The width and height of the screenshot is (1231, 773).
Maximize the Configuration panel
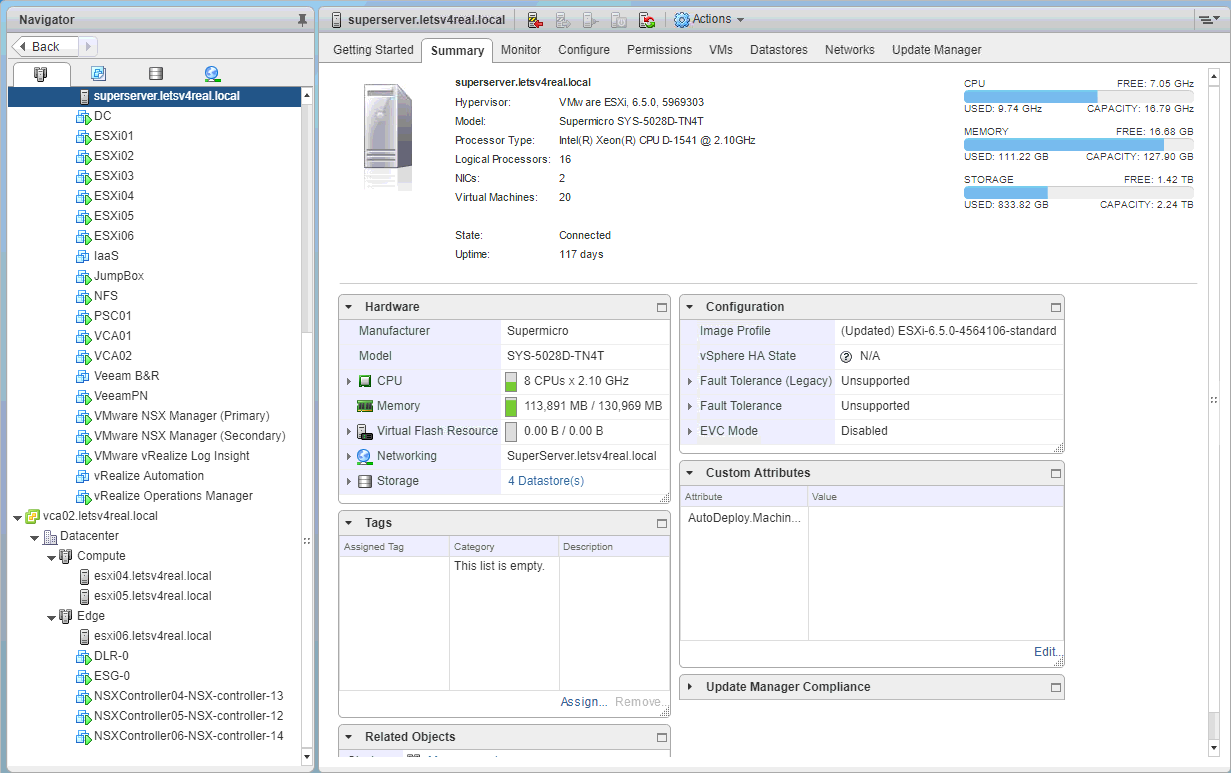click(x=1055, y=307)
